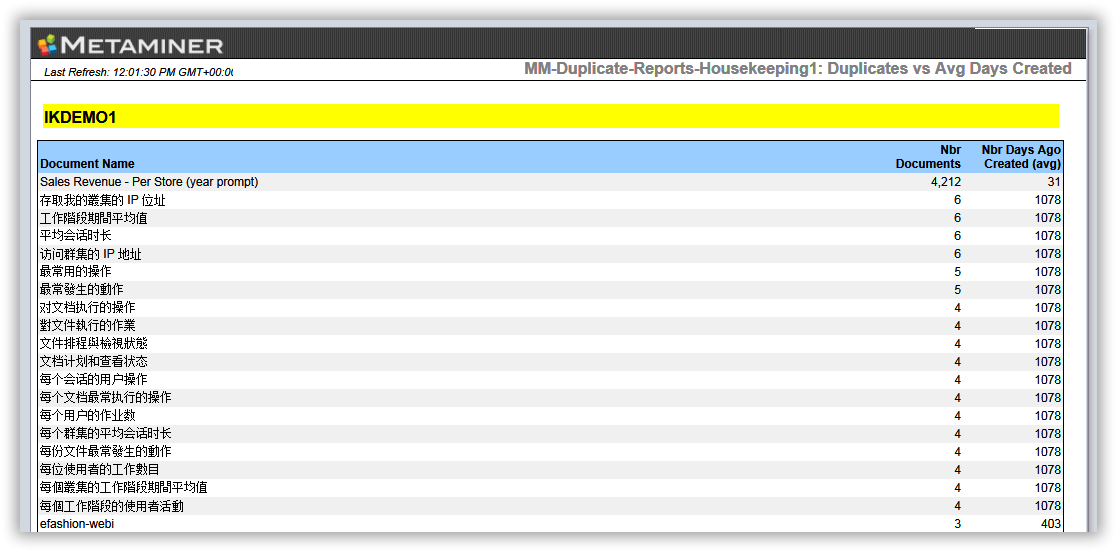Select the 每個叢集的工作階段期間平均值 document name
Screen dimensions: 1117x552
click(x=124, y=488)
